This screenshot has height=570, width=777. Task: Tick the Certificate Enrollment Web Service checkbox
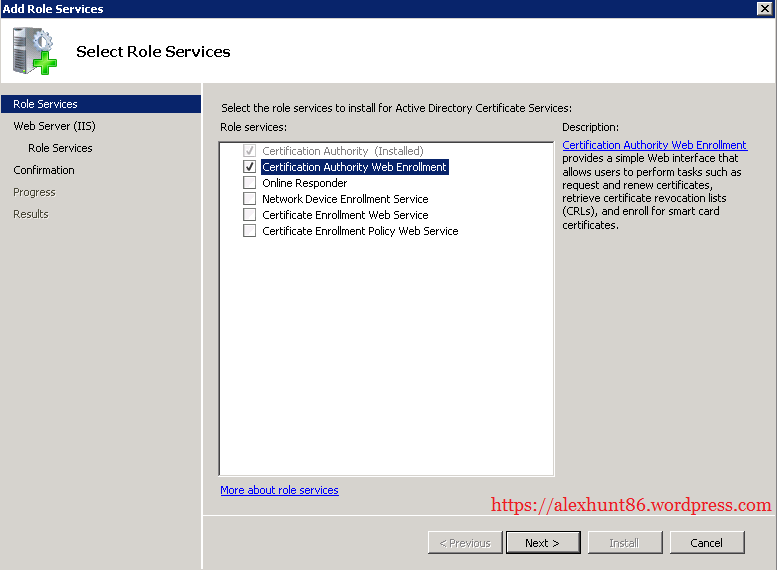point(249,215)
